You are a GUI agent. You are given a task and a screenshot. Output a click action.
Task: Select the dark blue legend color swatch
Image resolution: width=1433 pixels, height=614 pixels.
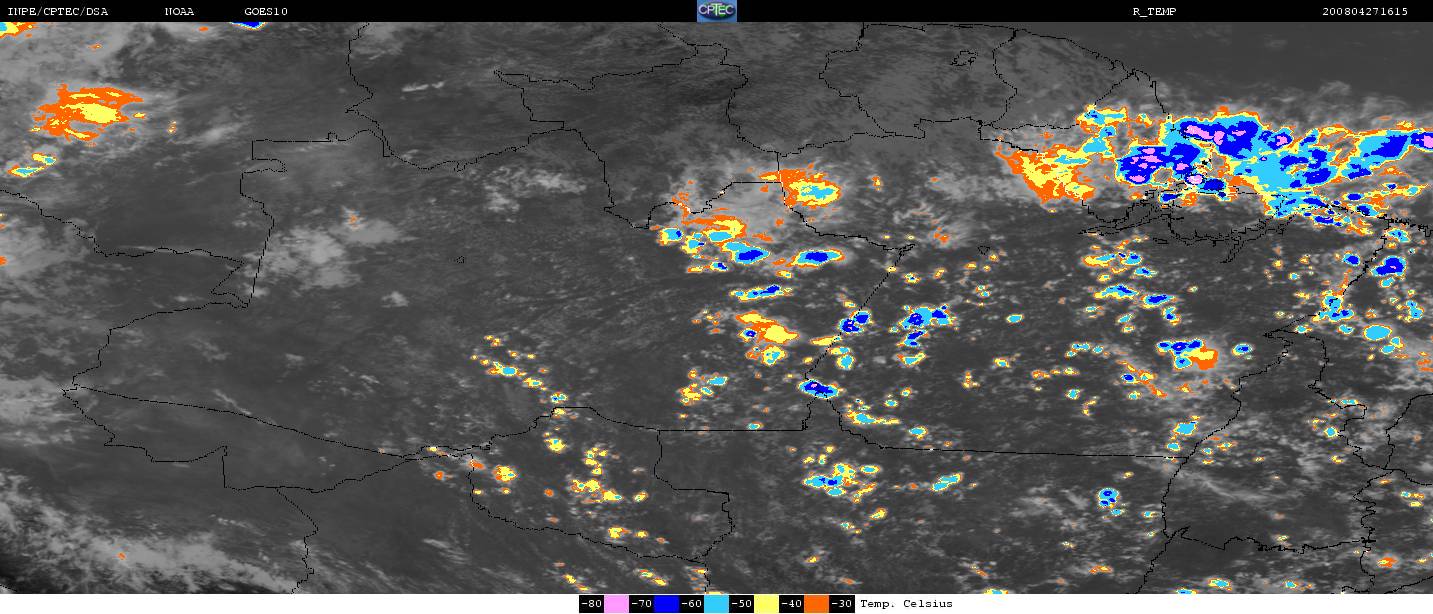(x=666, y=604)
